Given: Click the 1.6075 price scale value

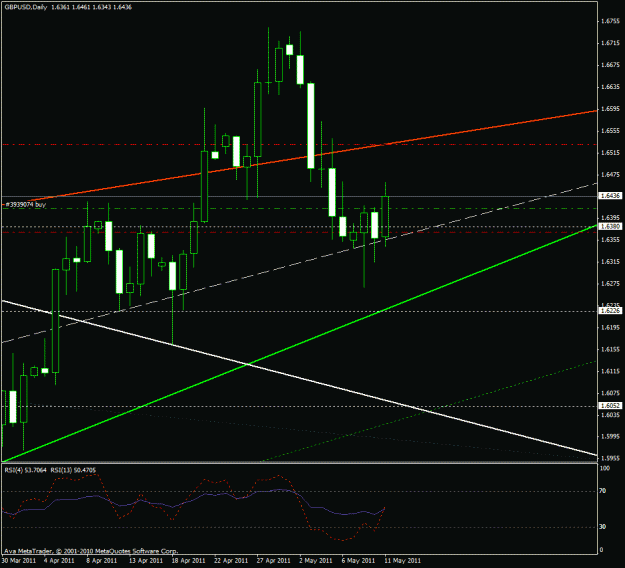Looking at the screenshot, I should coord(611,393).
